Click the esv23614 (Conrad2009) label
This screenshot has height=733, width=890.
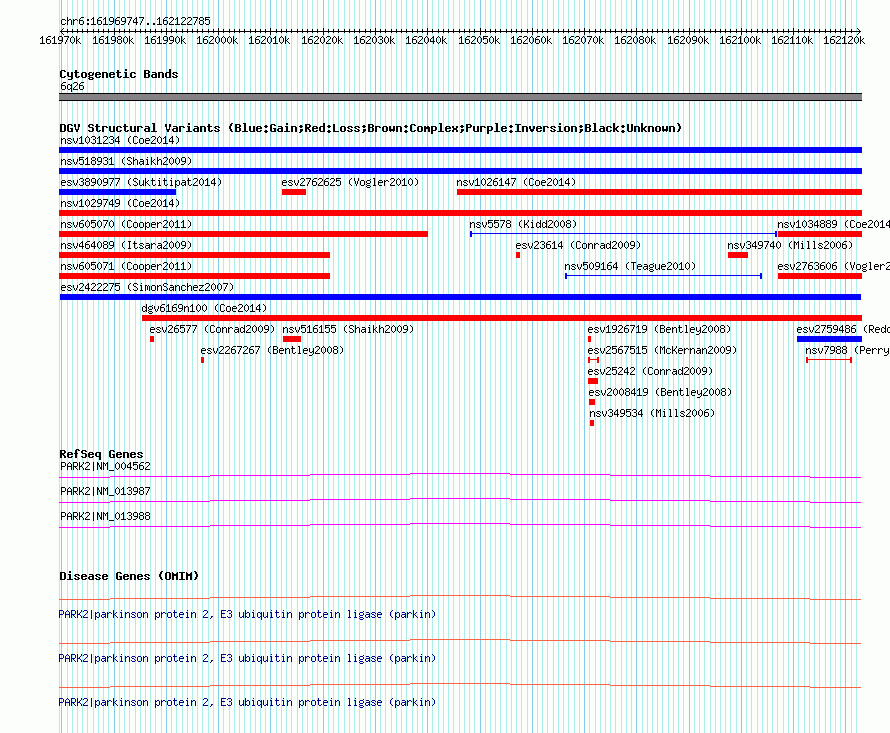[578, 245]
